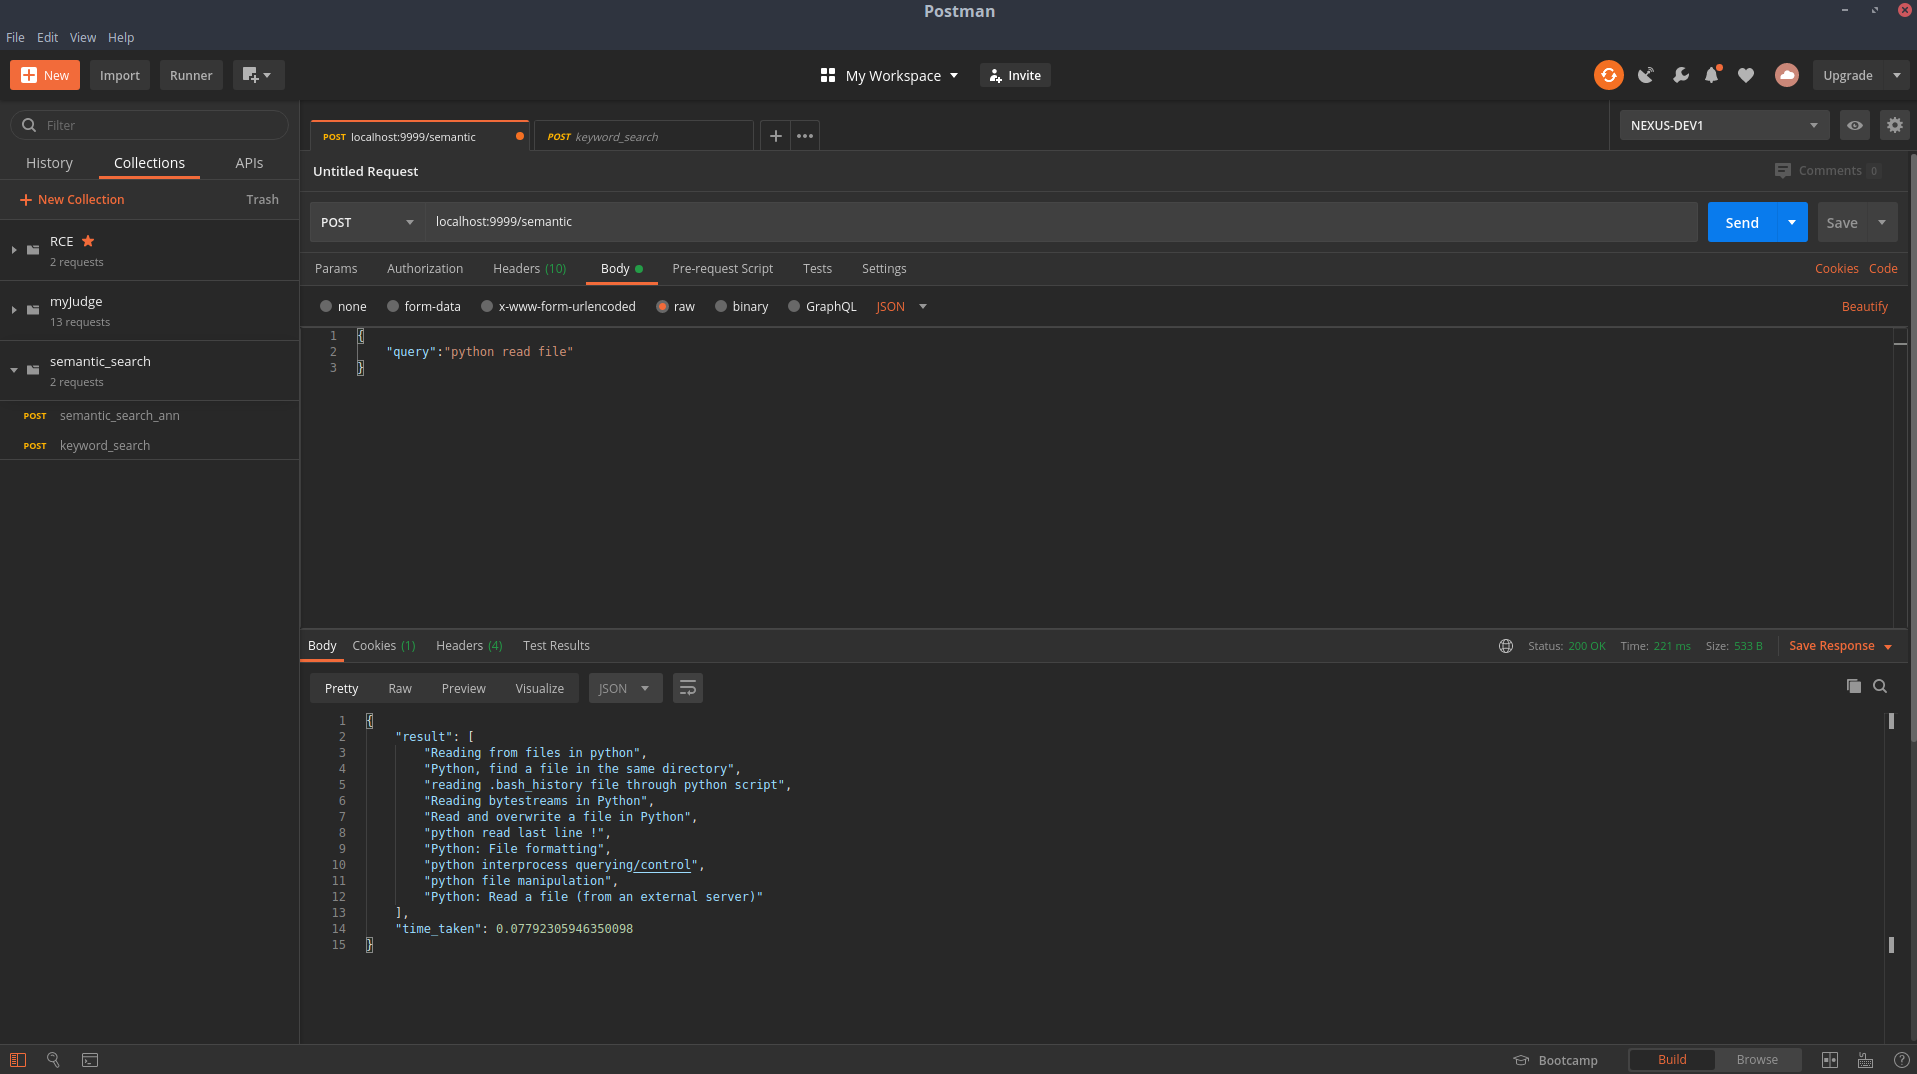Screen dimensions: 1917x1074
Task: Open keyboard shortcuts icon in status bar
Action: [x=1865, y=1060]
